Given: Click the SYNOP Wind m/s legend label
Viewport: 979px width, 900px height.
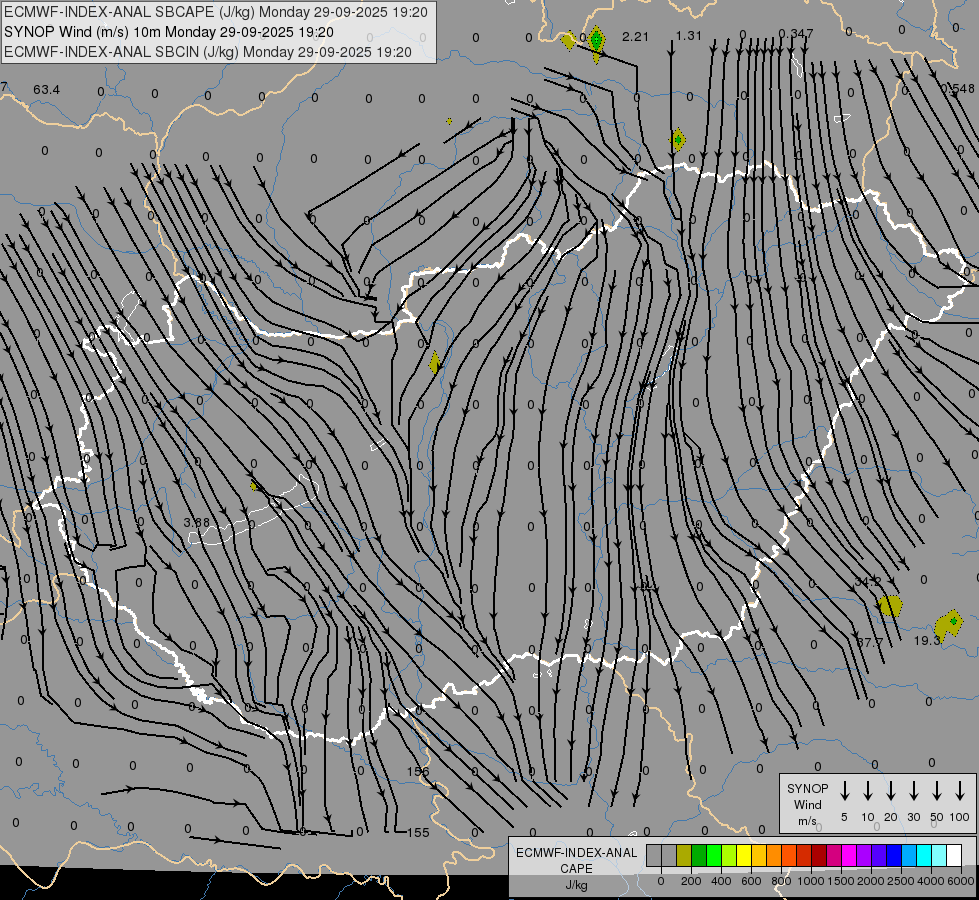Looking at the screenshot, I should coord(807,804).
